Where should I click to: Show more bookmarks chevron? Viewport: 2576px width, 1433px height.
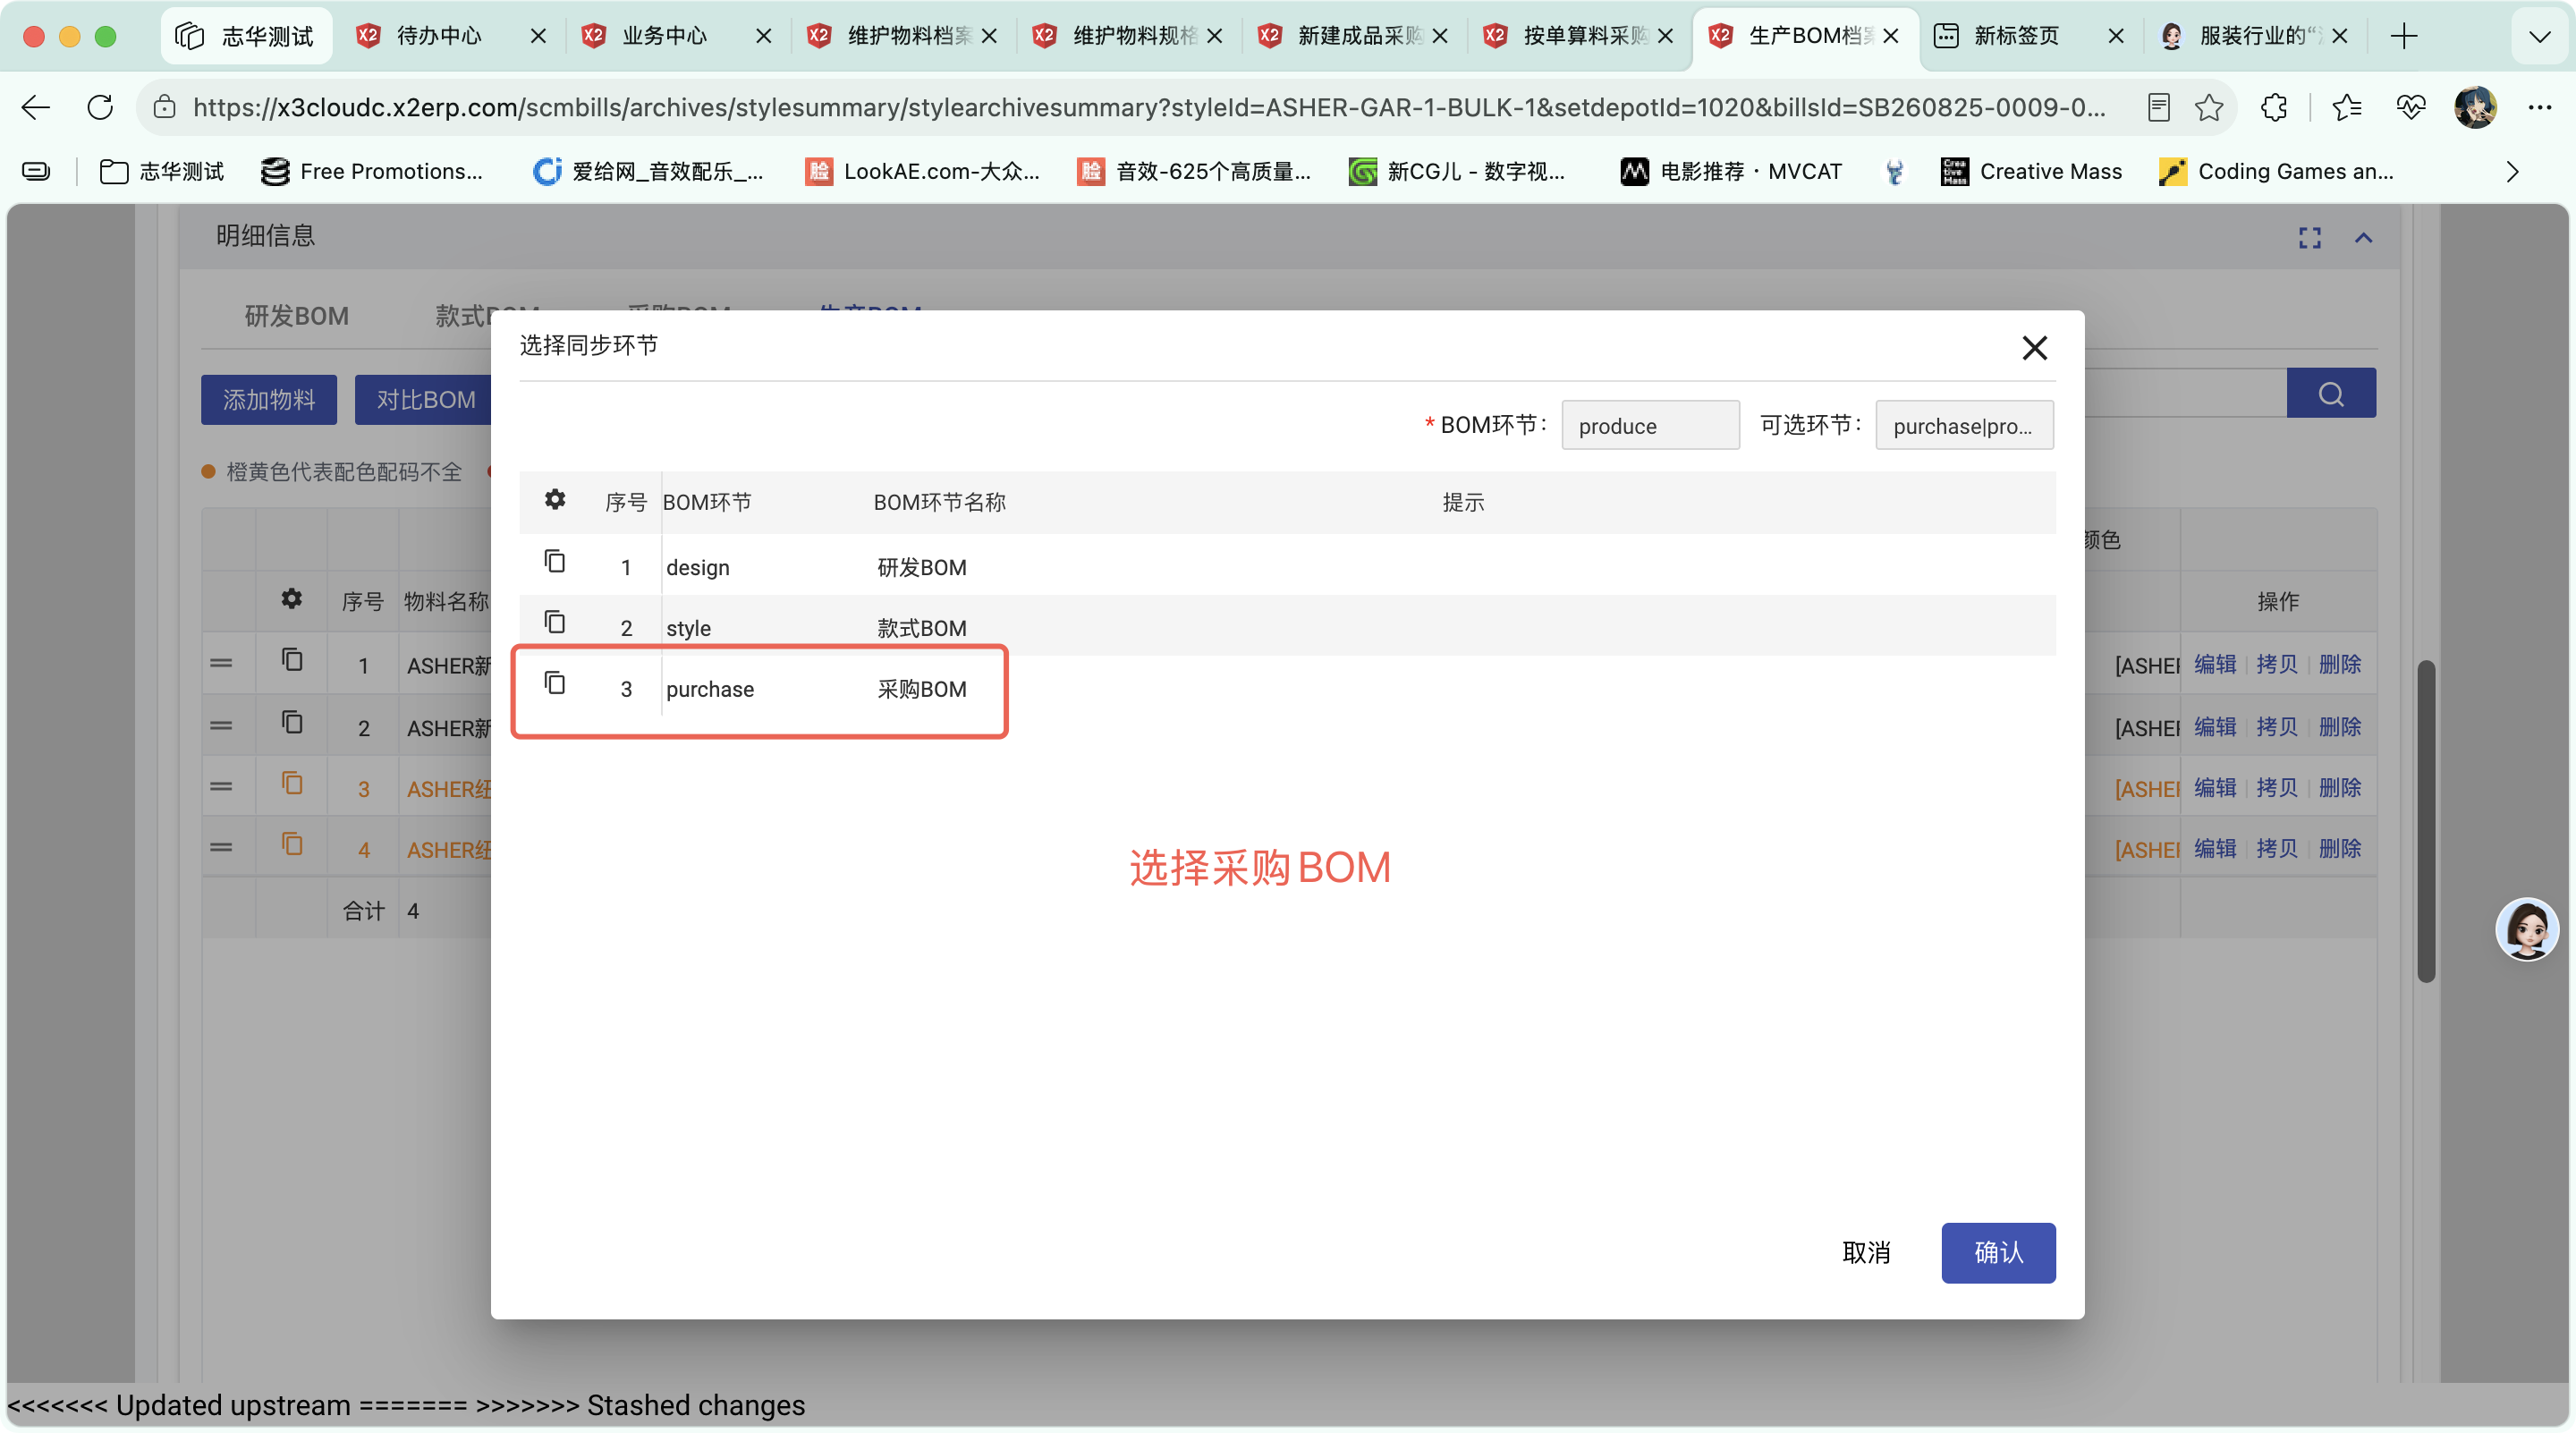(x=2512, y=172)
